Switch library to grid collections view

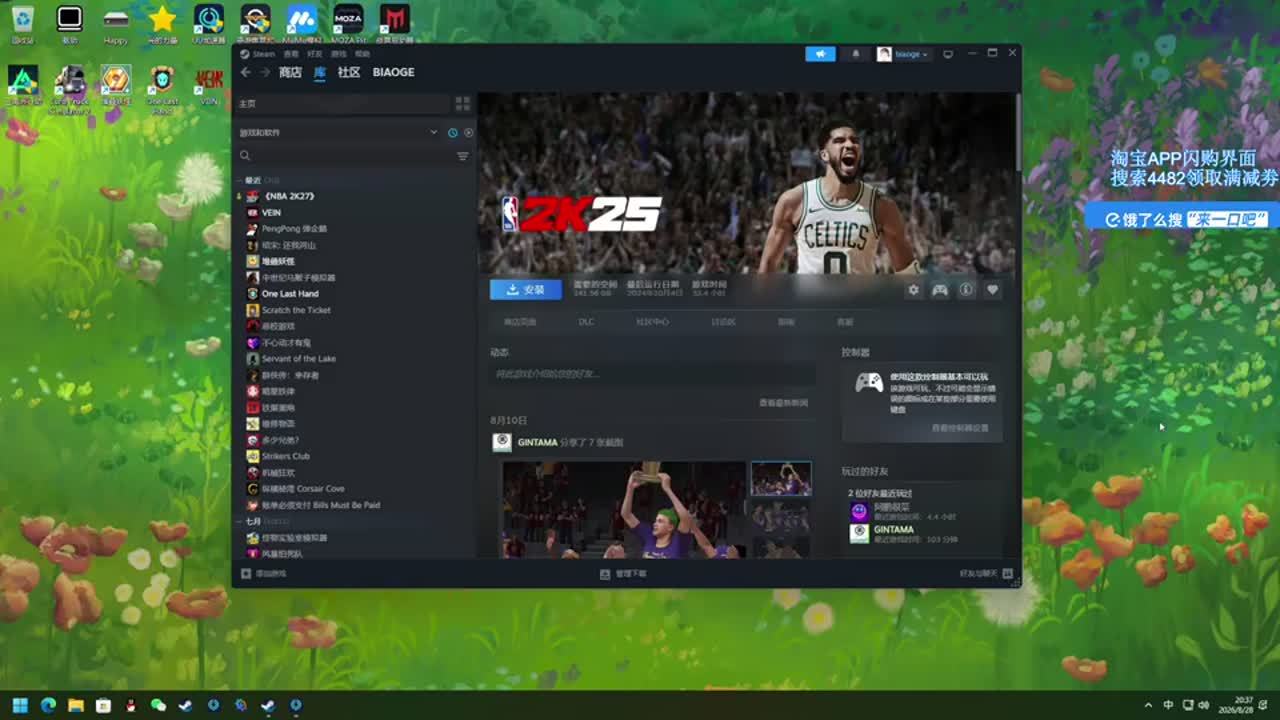462,103
